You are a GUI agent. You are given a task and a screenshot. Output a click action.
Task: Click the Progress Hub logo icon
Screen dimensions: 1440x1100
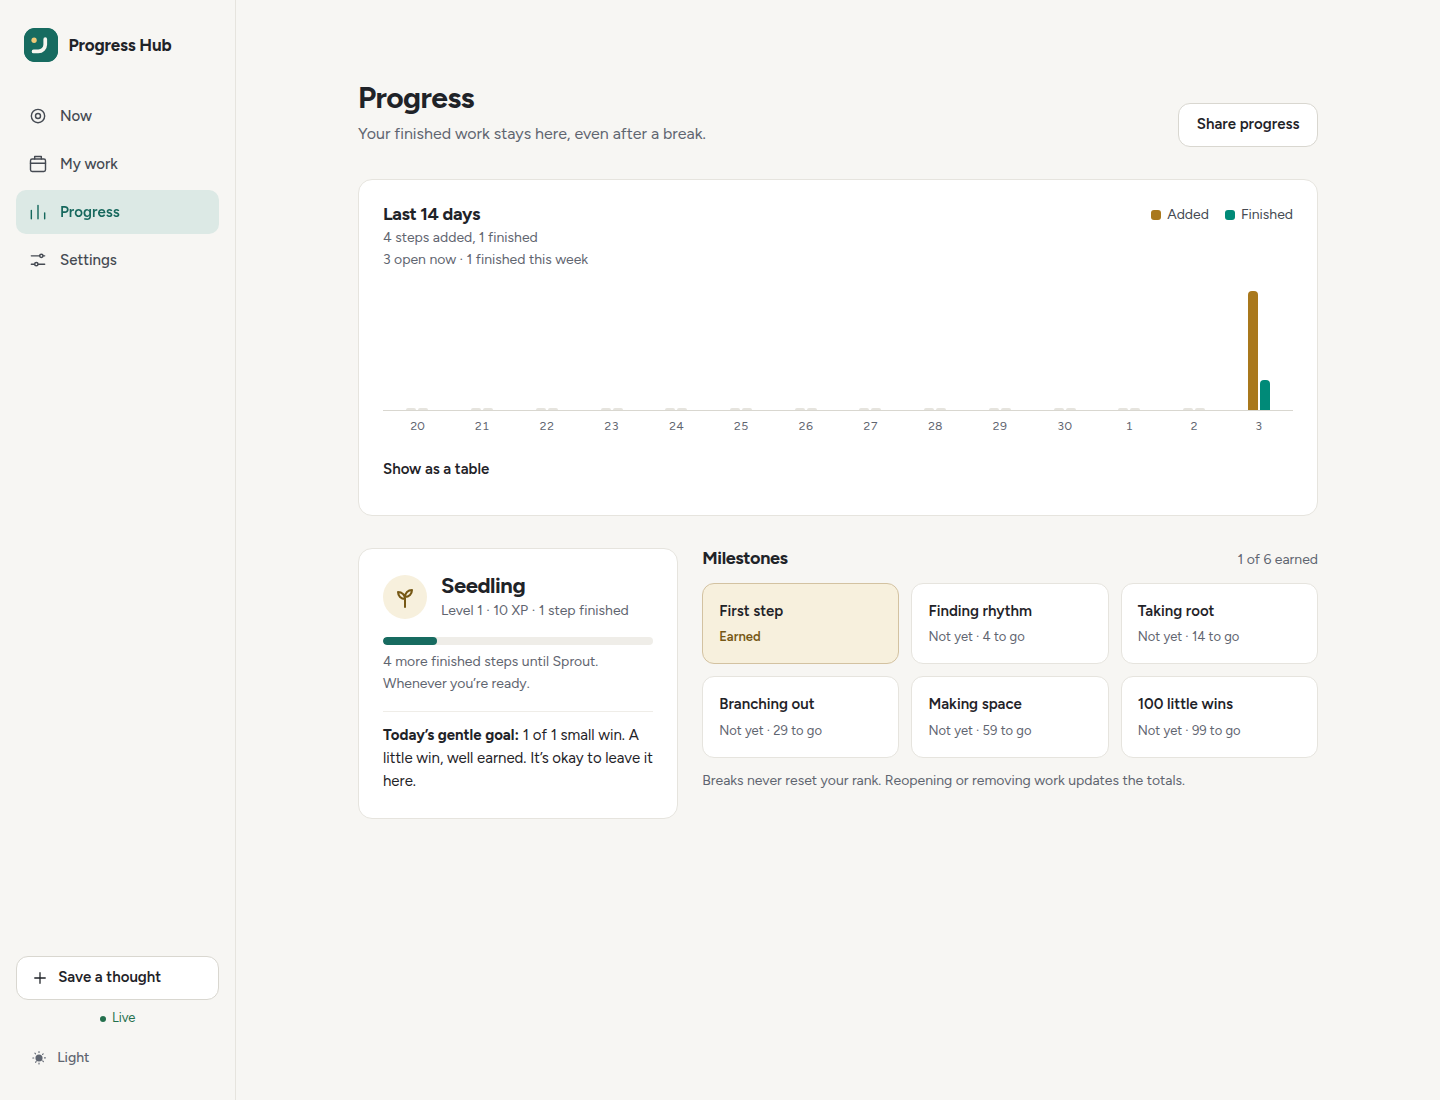point(41,45)
